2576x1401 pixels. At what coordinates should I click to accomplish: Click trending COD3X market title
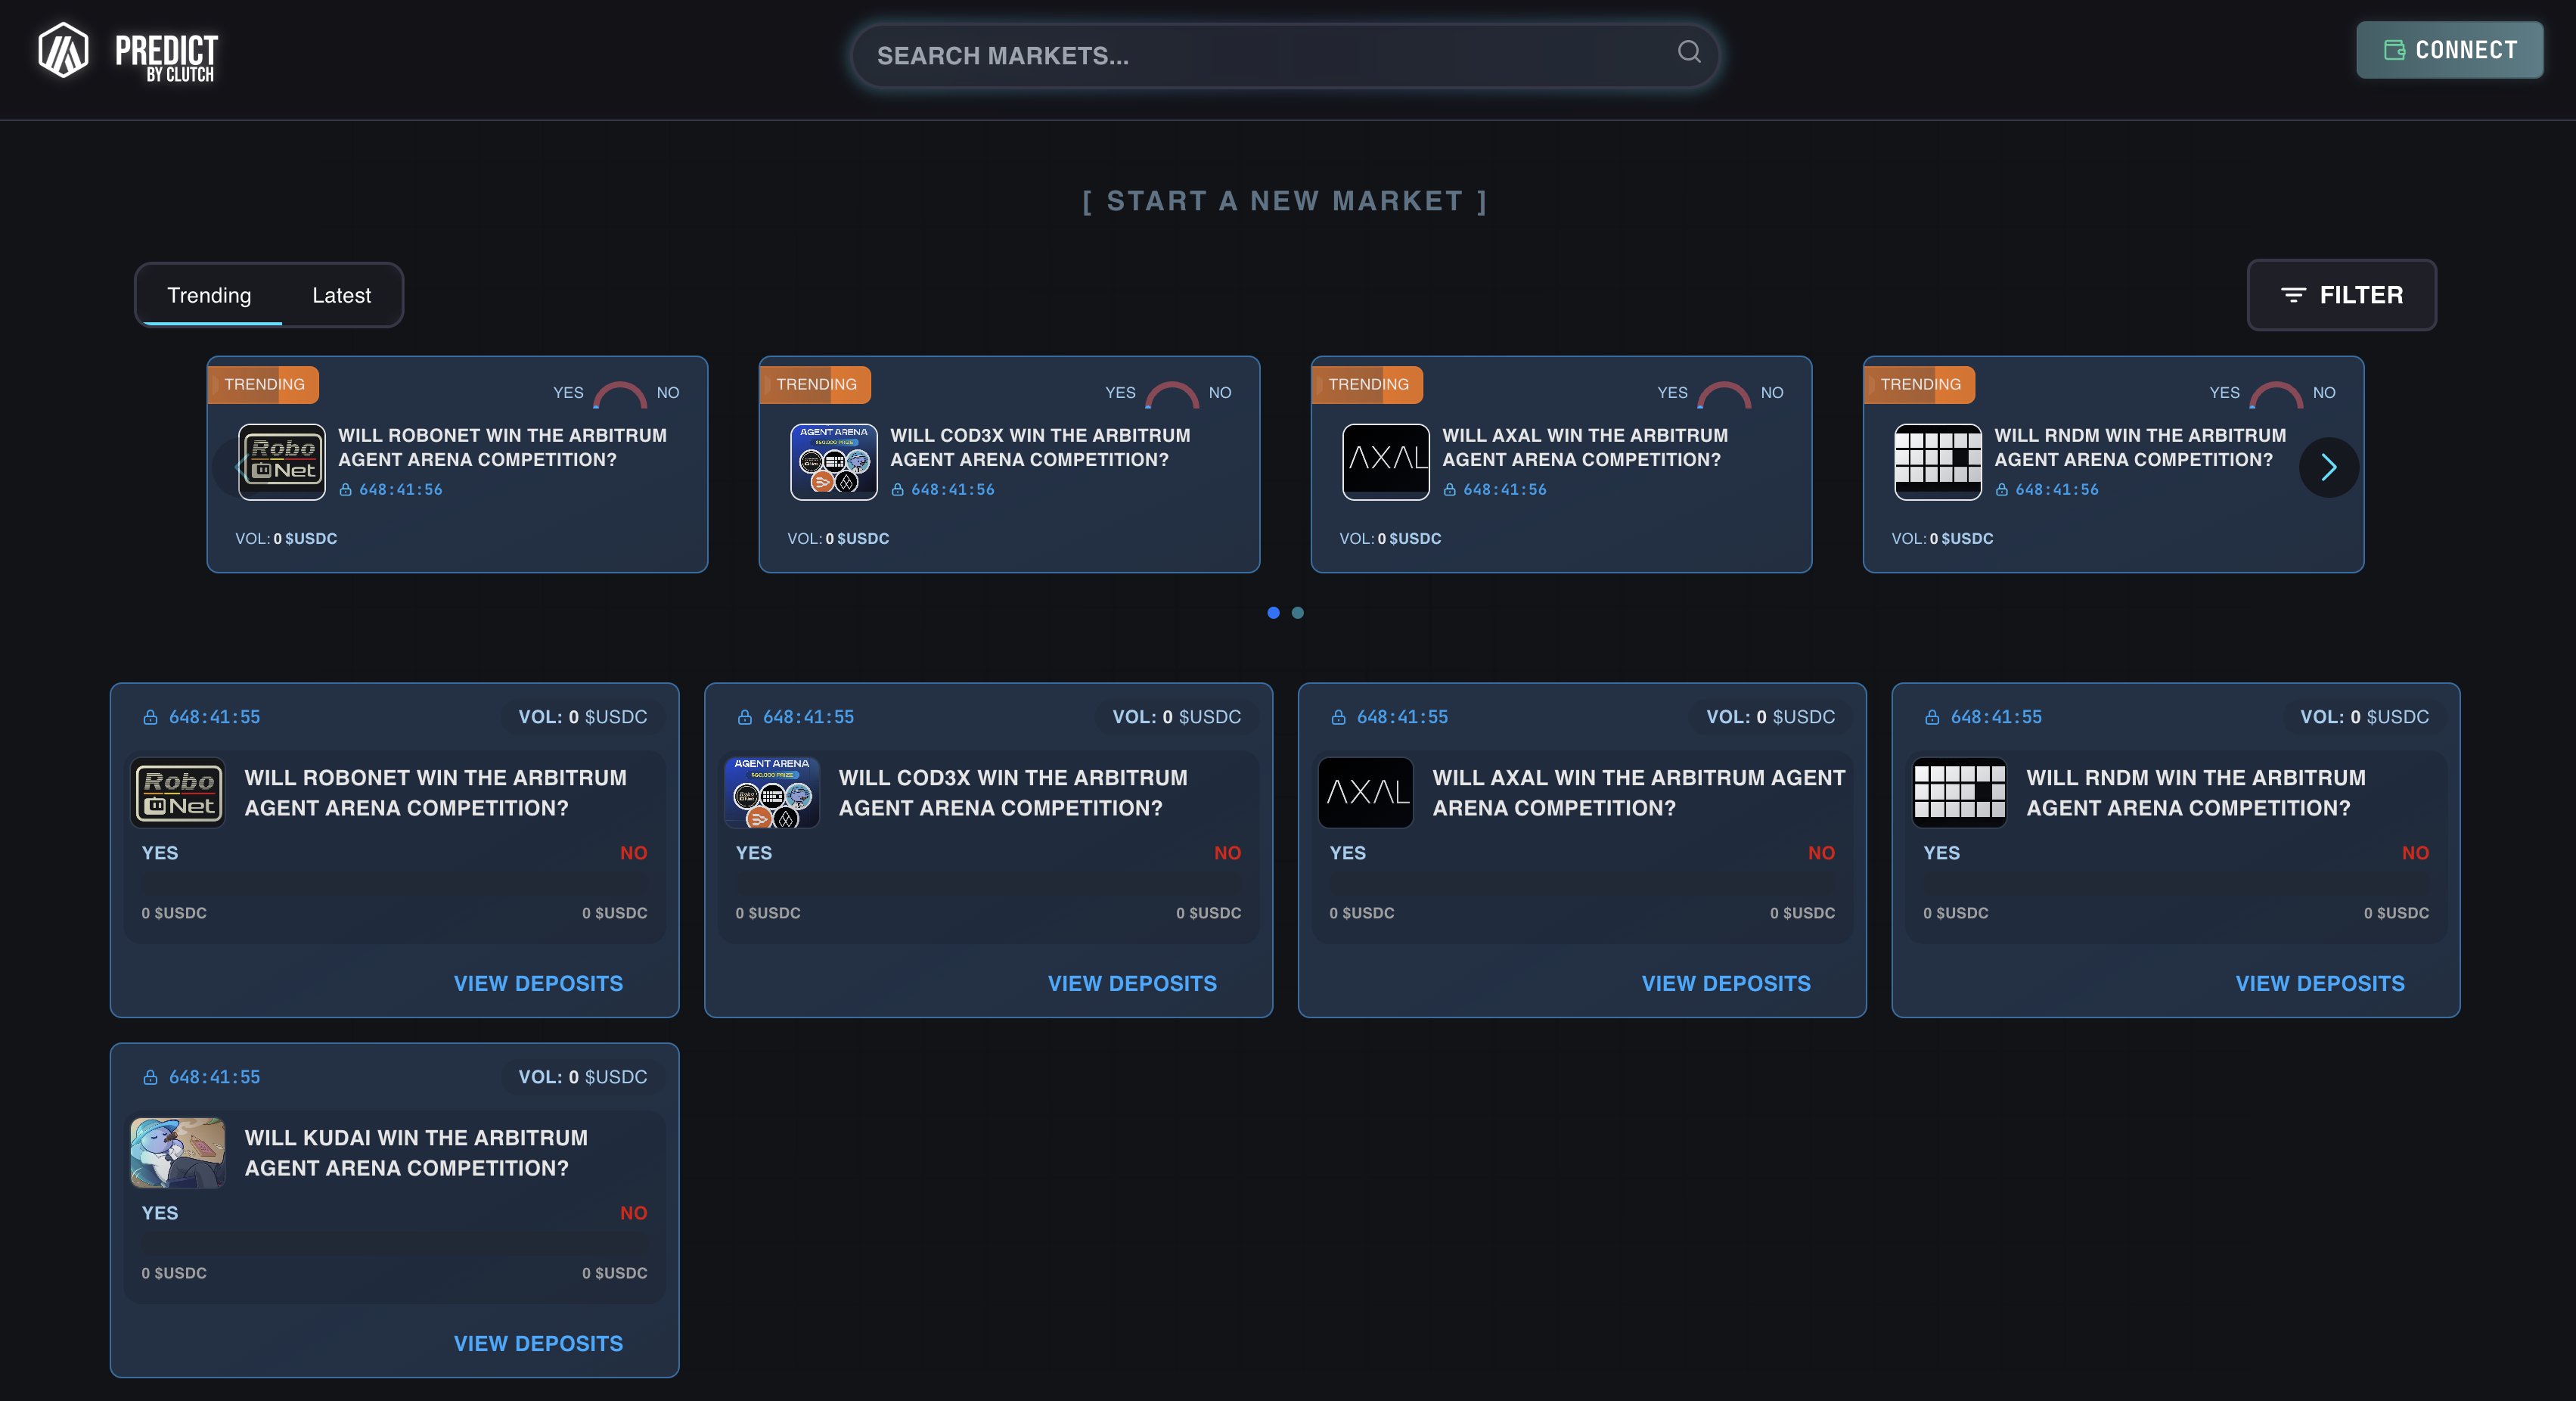[x=1040, y=447]
